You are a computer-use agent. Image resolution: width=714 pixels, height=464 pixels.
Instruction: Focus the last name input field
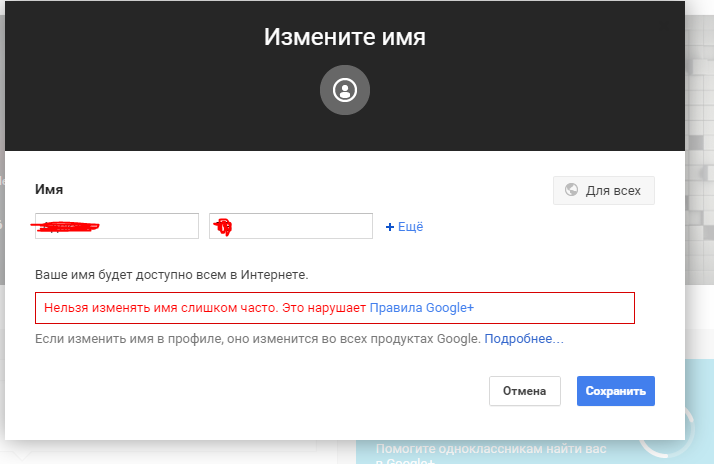coord(291,226)
